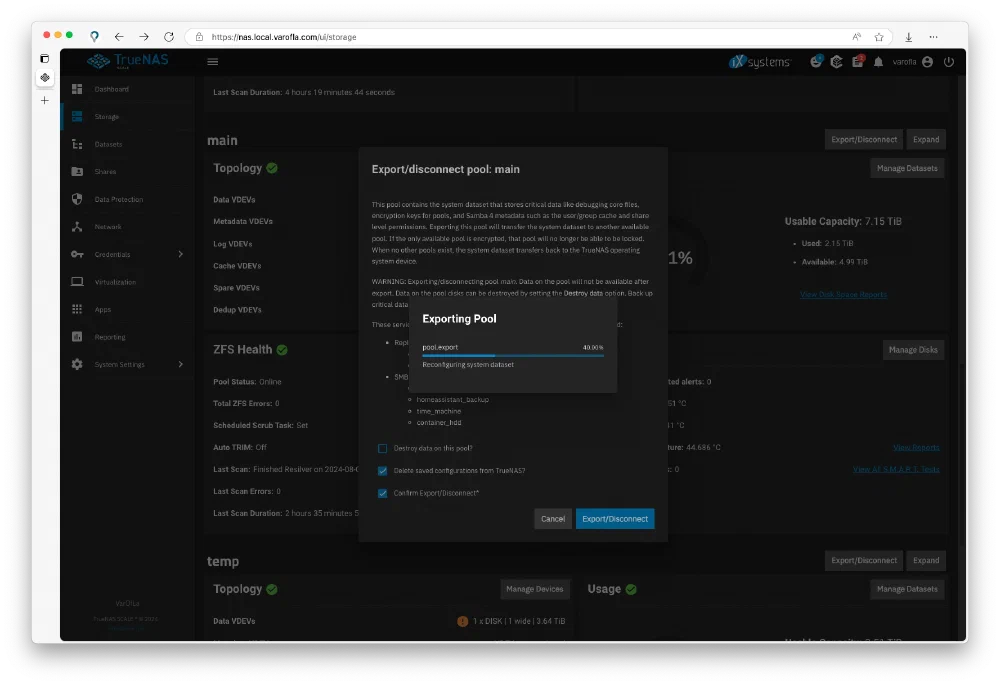Open the tasks clipboard icon with badge

858,61
